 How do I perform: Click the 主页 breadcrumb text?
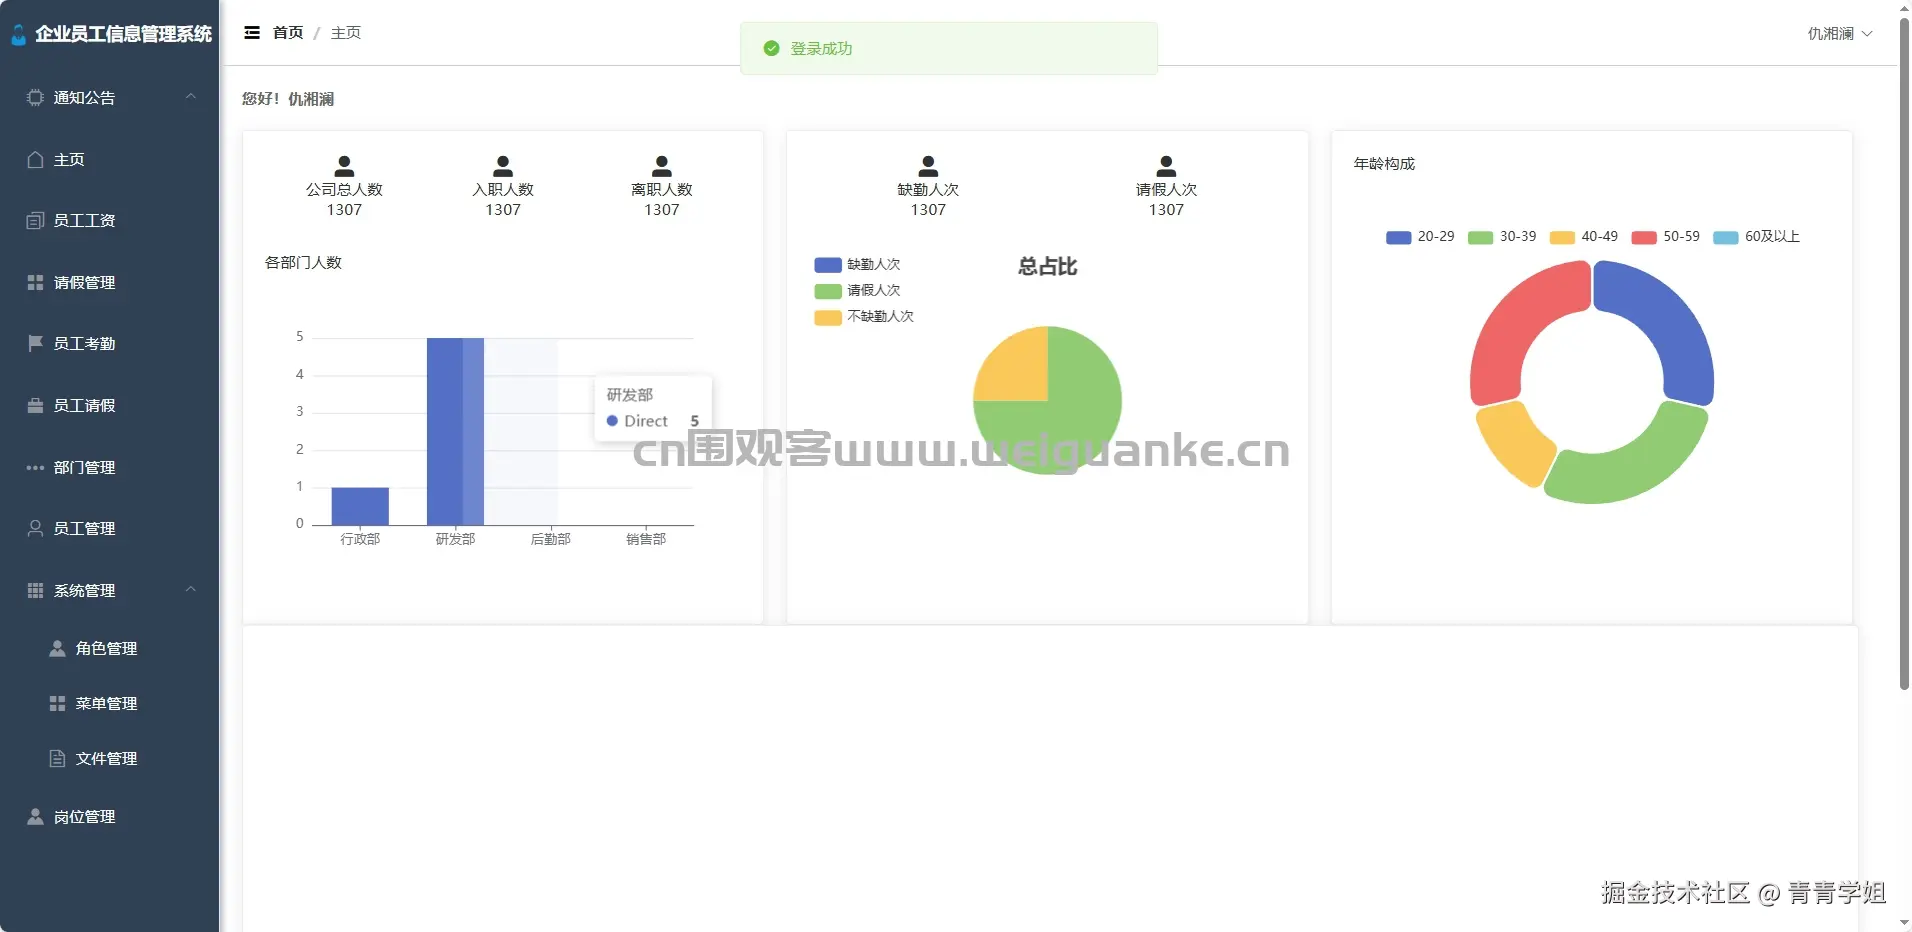tap(346, 33)
